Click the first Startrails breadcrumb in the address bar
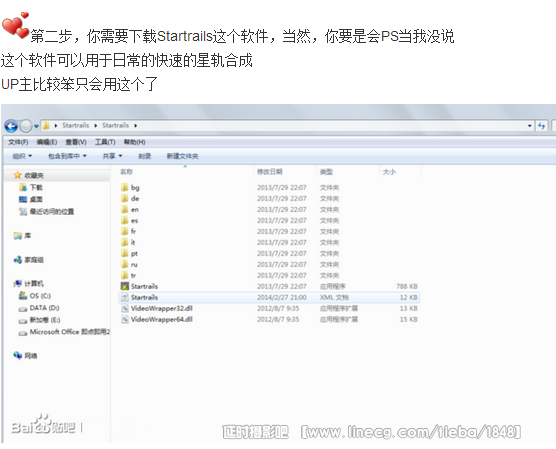This screenshot has width=556, height=449. [x=76, y=126]
